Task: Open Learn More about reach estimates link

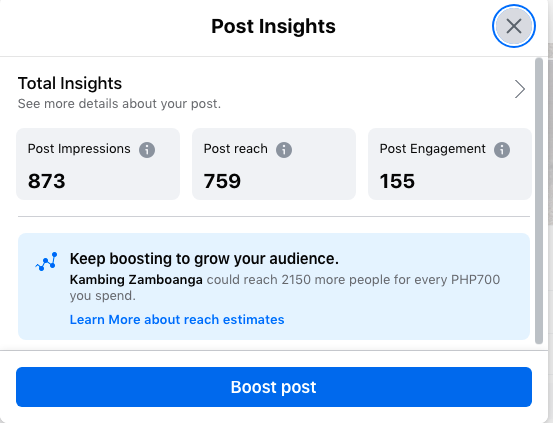Action: pyautogui.click(x=177, y=319)
